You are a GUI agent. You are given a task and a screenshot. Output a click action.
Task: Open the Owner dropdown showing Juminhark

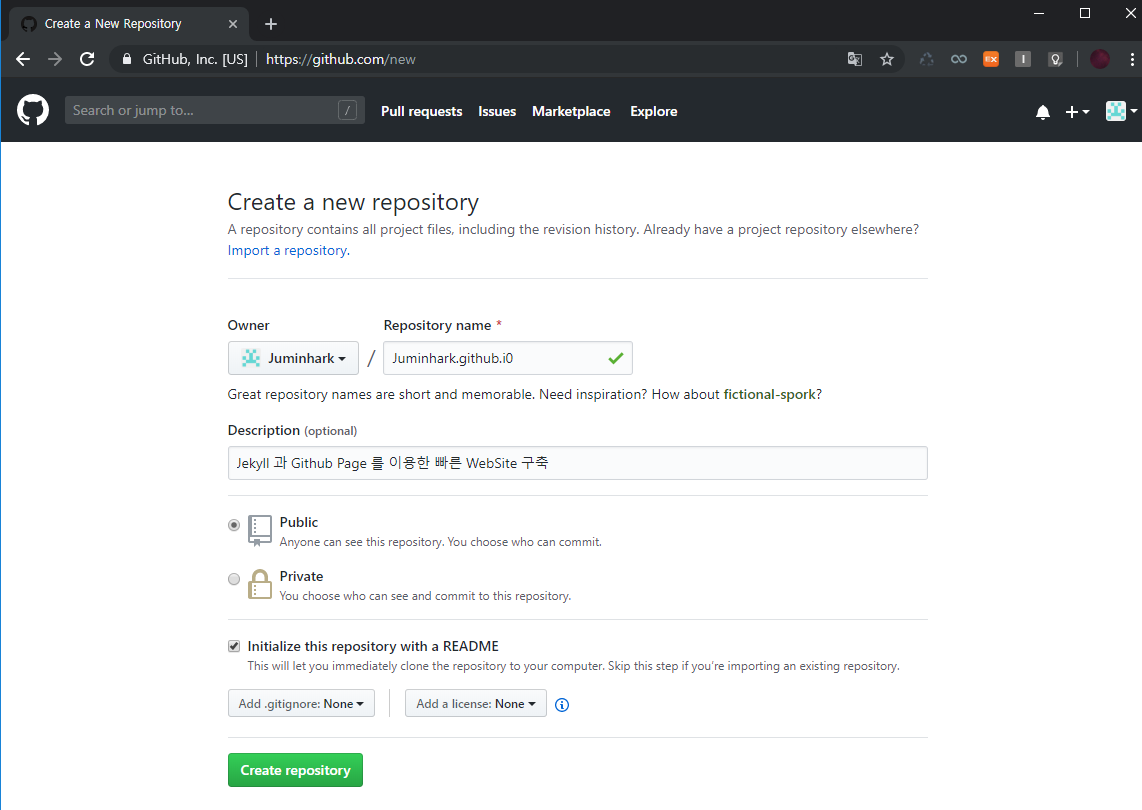coord(294,358)
